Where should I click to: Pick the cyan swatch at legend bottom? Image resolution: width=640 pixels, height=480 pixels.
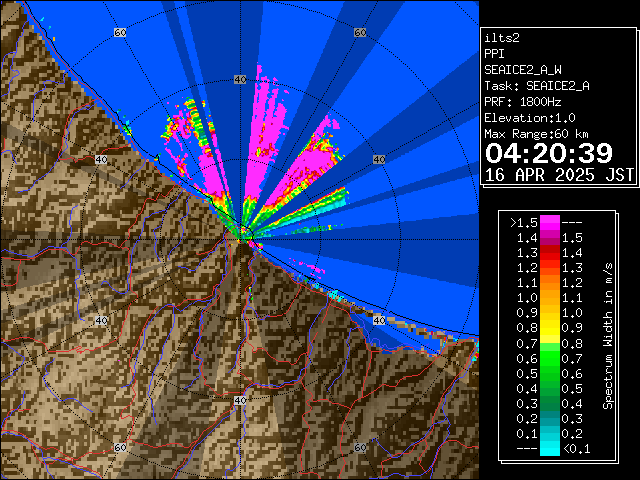[x=550, y=448]
